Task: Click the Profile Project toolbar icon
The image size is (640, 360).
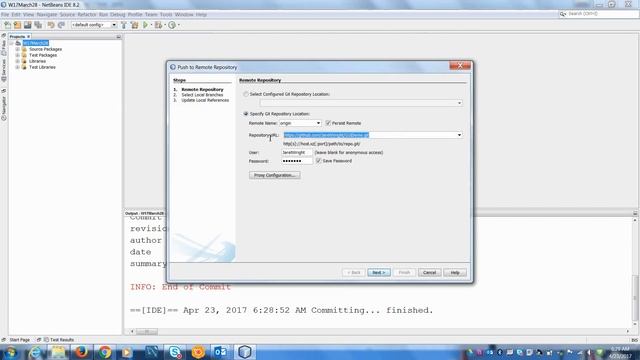Action: pyautogui.click(x=172, y=25)
